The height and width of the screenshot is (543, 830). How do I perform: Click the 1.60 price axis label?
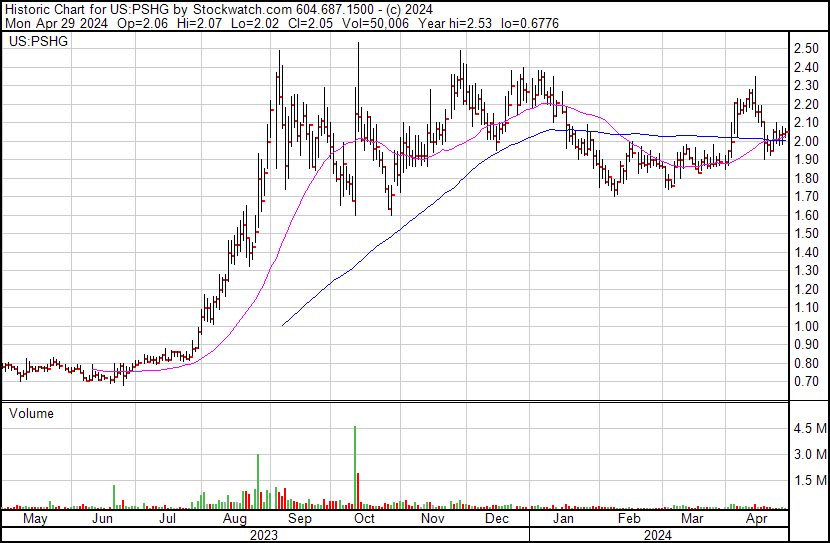pos(806,215)
